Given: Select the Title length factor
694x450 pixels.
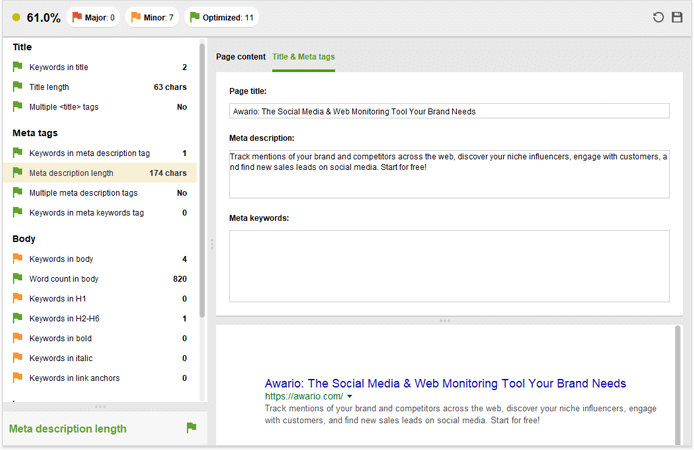Looking at the screenshot, I should click(x=100, y=87).
